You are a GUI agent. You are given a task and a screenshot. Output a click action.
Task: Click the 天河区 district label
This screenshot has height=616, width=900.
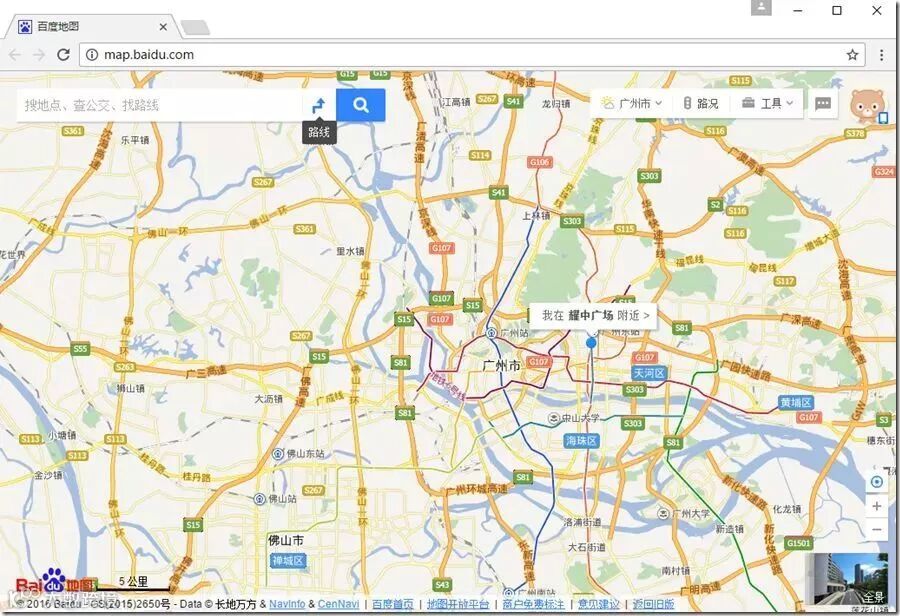[649, 373]
